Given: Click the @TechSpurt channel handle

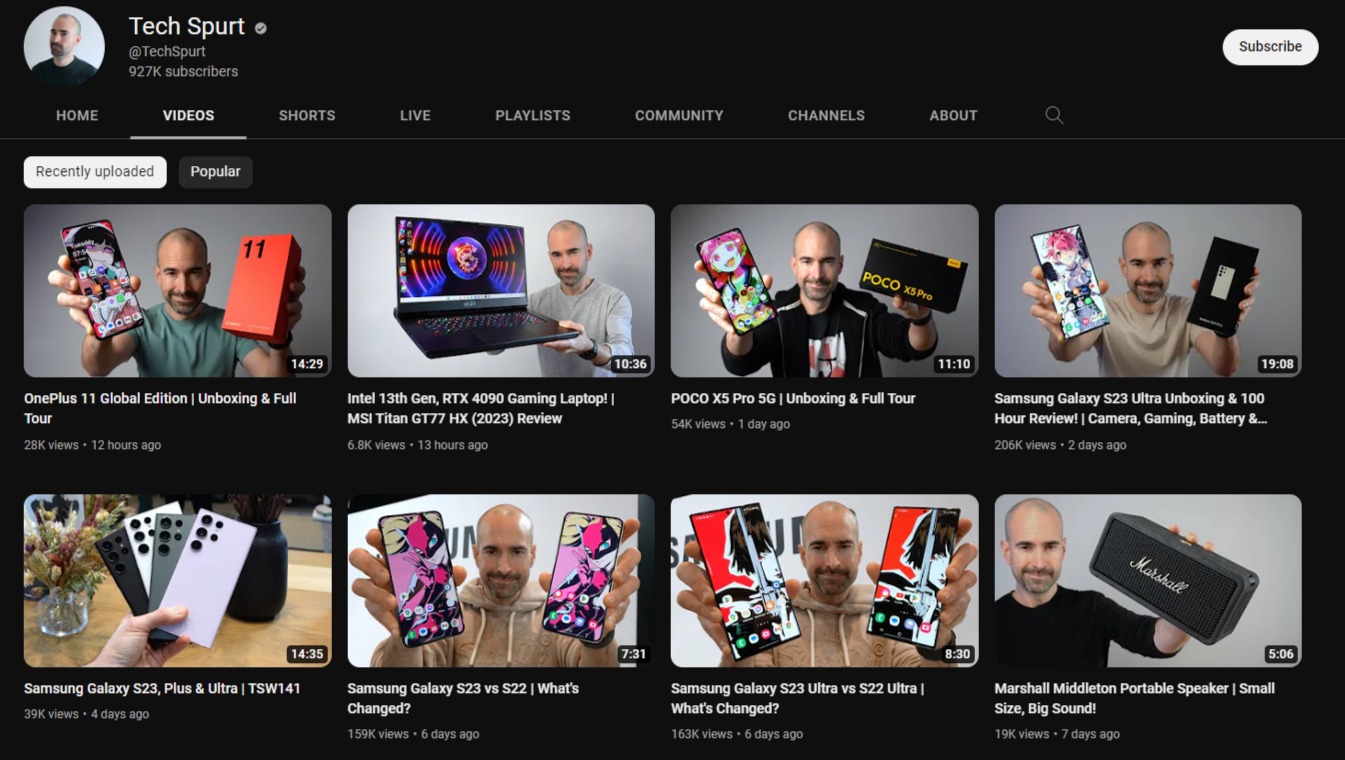Looking at the screenshot, I should pos(167,51).
